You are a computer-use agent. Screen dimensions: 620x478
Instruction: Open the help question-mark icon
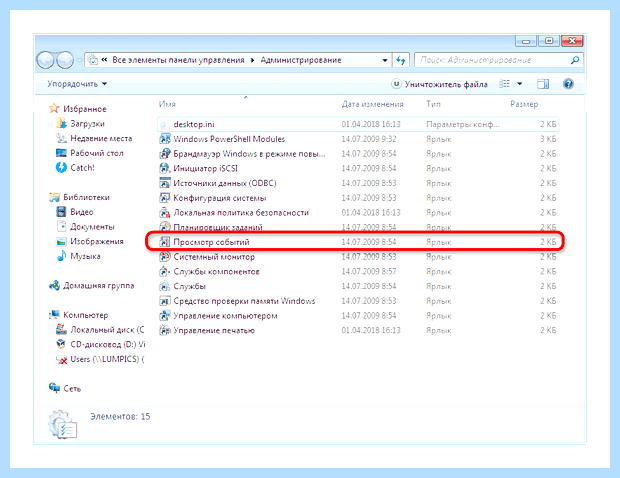tap(568, 84)
